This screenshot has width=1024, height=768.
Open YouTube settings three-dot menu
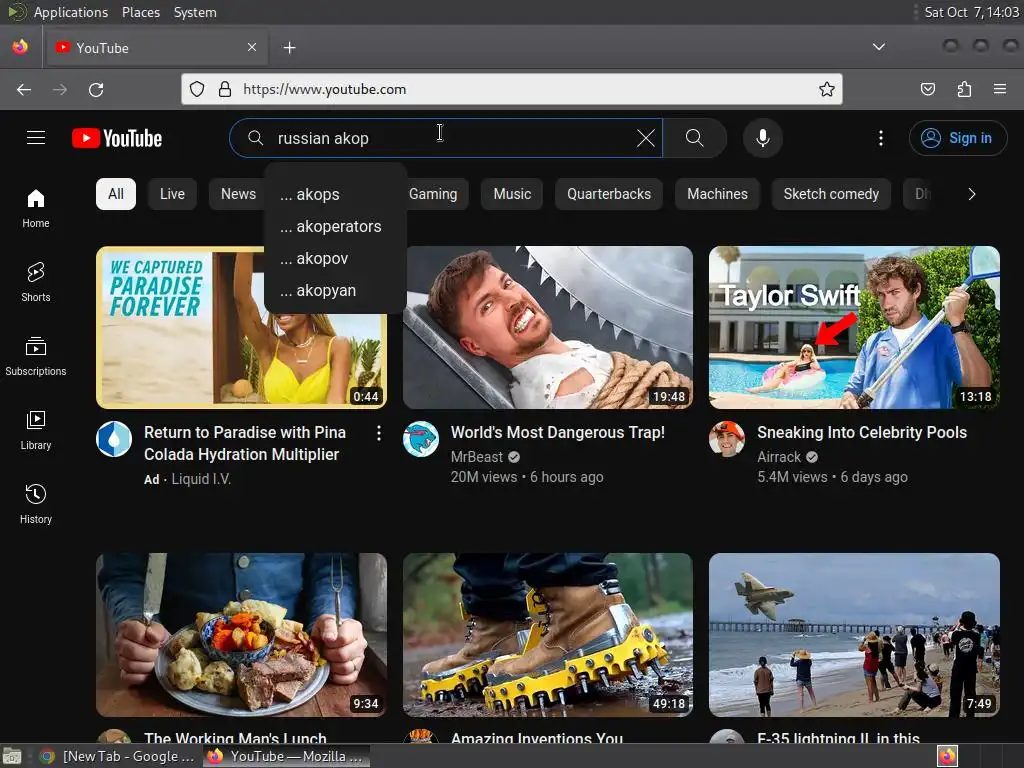pyautogui.click(x=880, y=138)
